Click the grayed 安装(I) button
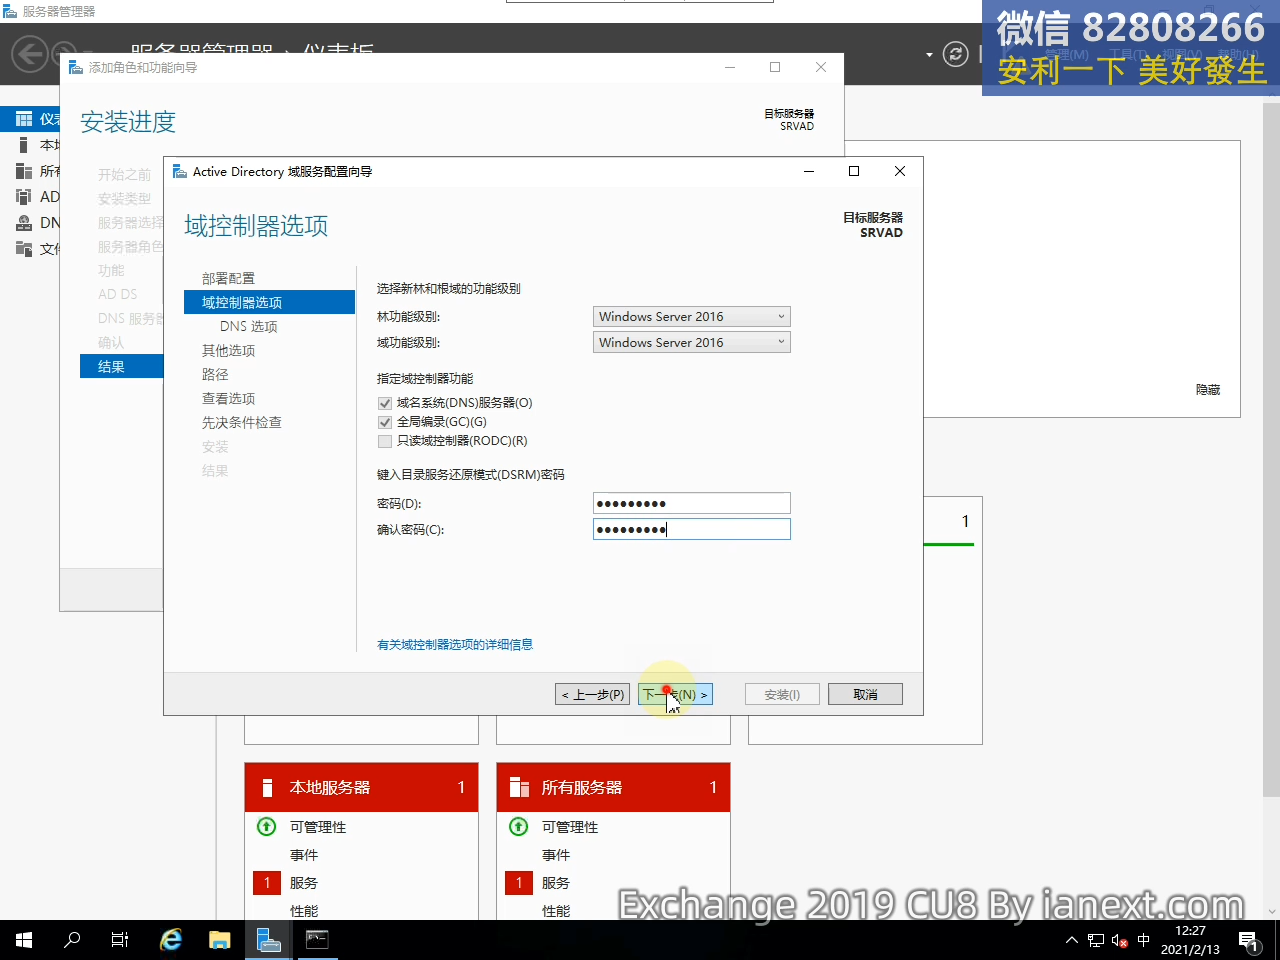The width and height of the screenshot is (1280, 960). (782, 695)
